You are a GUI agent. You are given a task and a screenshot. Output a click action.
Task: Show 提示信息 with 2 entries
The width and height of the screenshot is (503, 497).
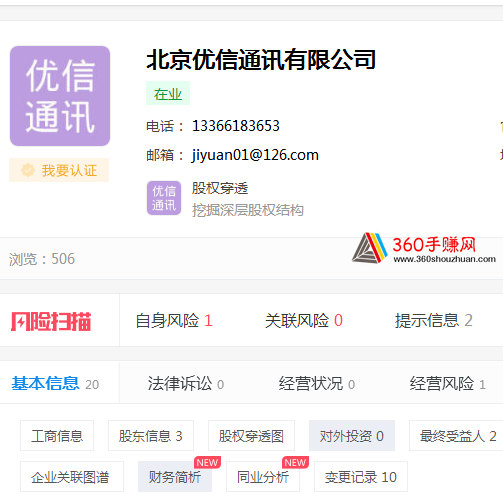tap(433, 321)
